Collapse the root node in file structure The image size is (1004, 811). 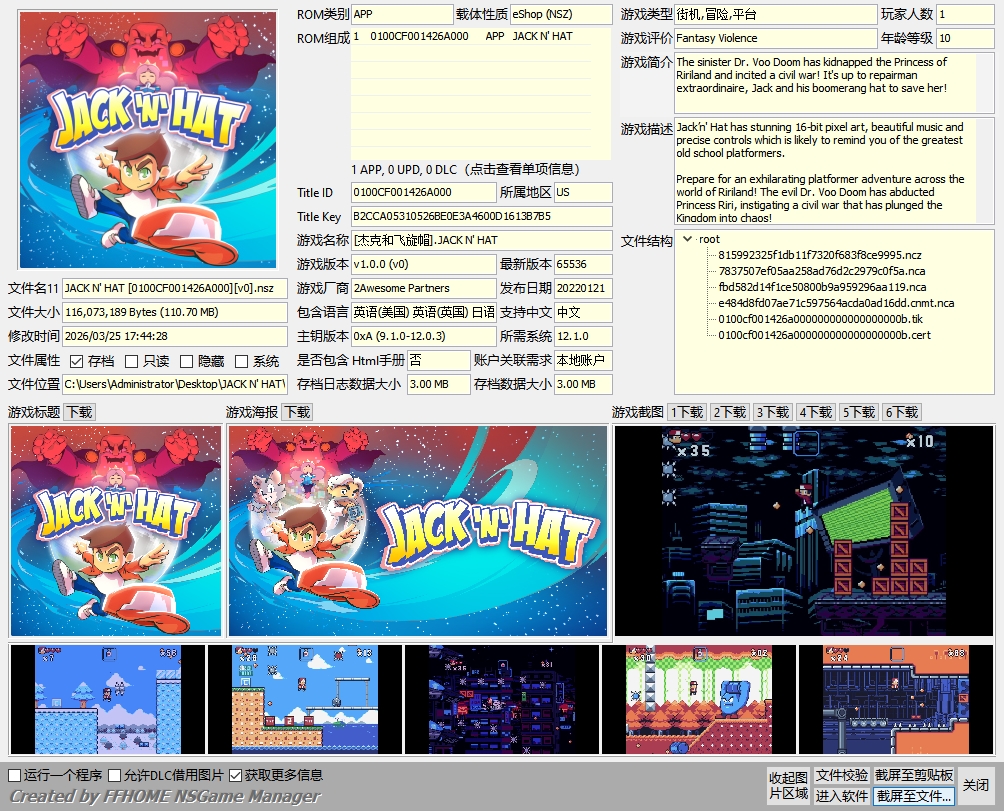coord(687,239)
